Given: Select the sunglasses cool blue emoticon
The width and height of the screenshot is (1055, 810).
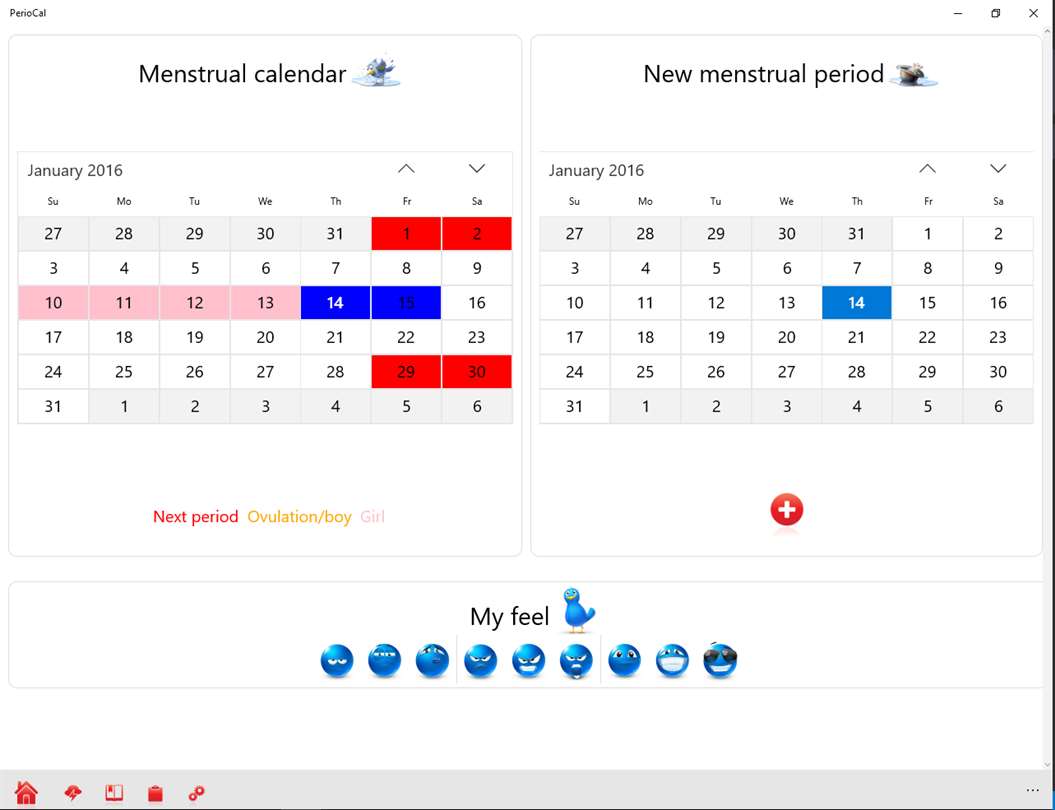Looking at the screenshot, I should (x=720, y=661).
